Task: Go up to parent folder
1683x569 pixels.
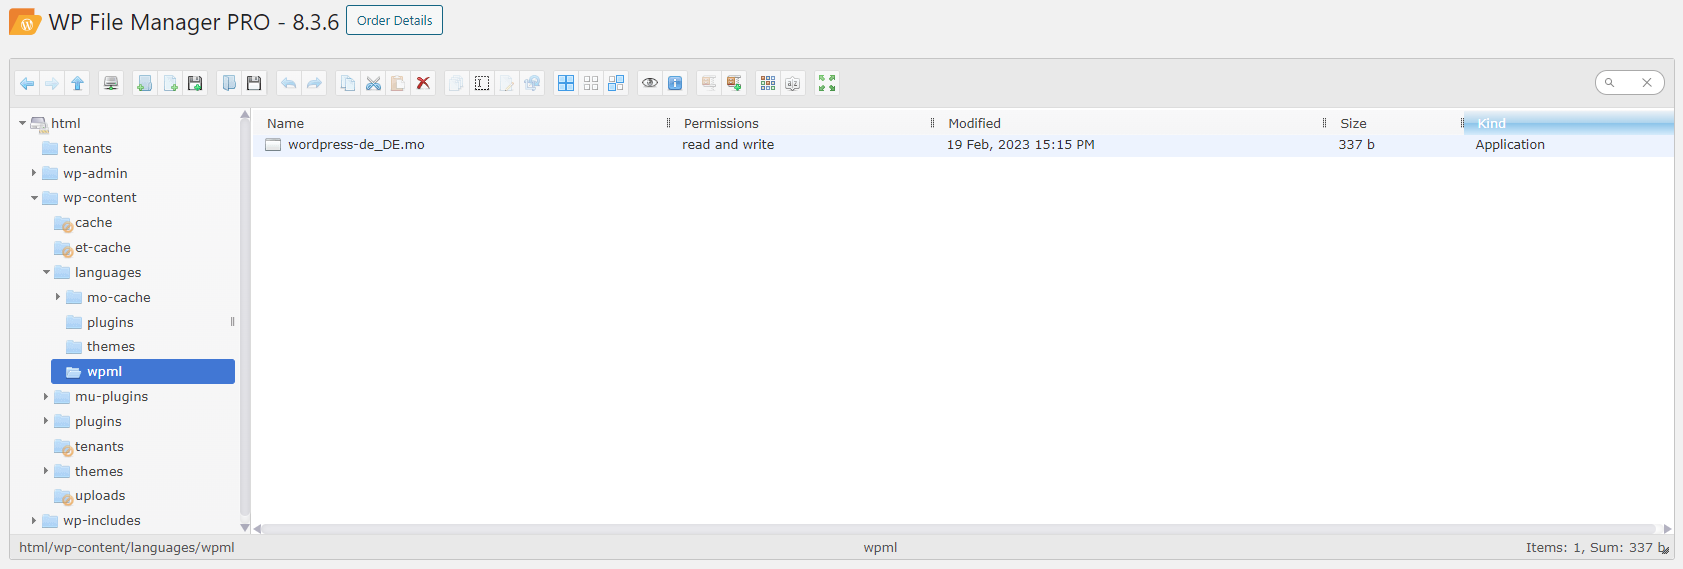Action: tap(77, 83)
